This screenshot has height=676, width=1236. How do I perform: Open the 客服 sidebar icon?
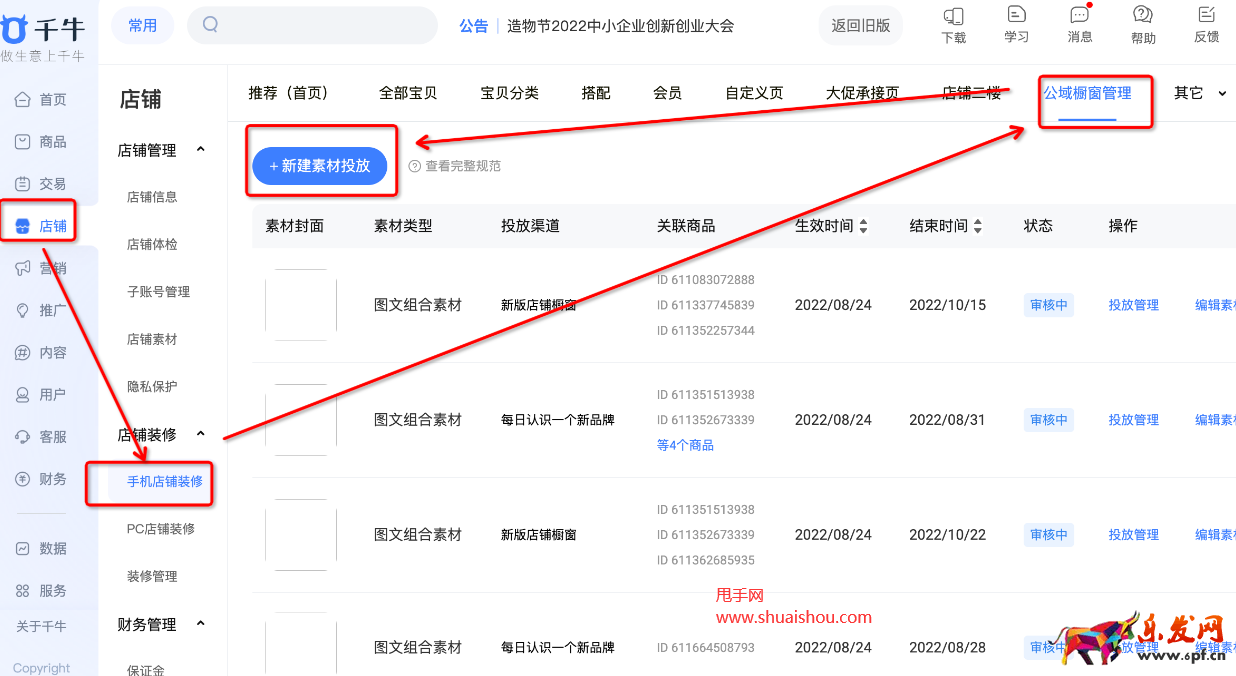tap(38, 436)
